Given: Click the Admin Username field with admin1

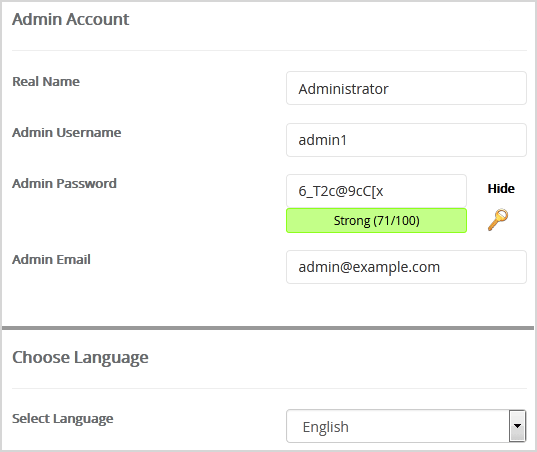Looking at the screenshot, I should pyautogui.click(x=406, y=140).
